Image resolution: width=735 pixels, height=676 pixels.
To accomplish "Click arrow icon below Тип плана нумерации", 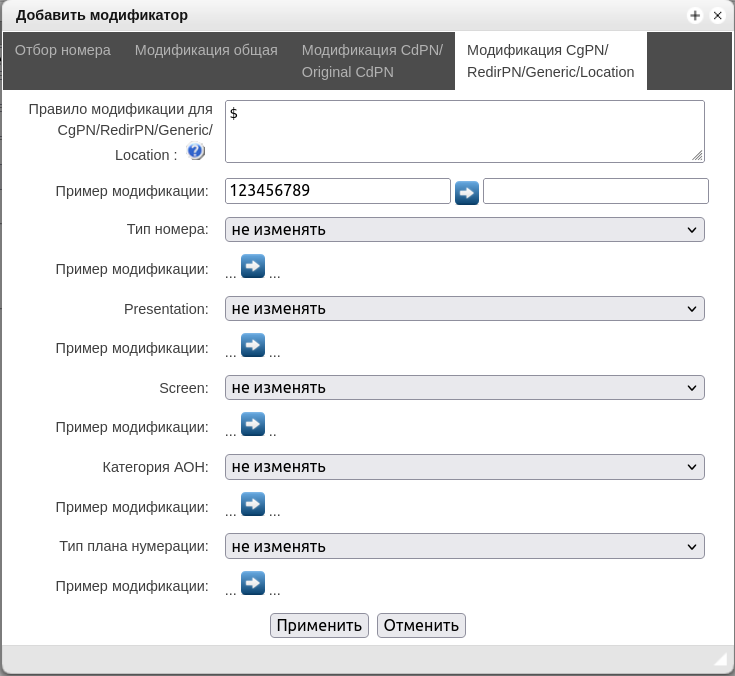I will (253, 583).
